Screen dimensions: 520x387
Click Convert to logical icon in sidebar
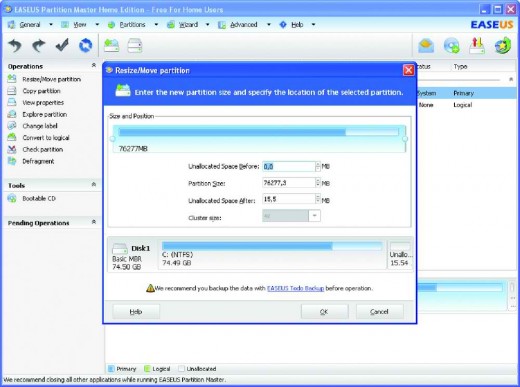[12, 137]
